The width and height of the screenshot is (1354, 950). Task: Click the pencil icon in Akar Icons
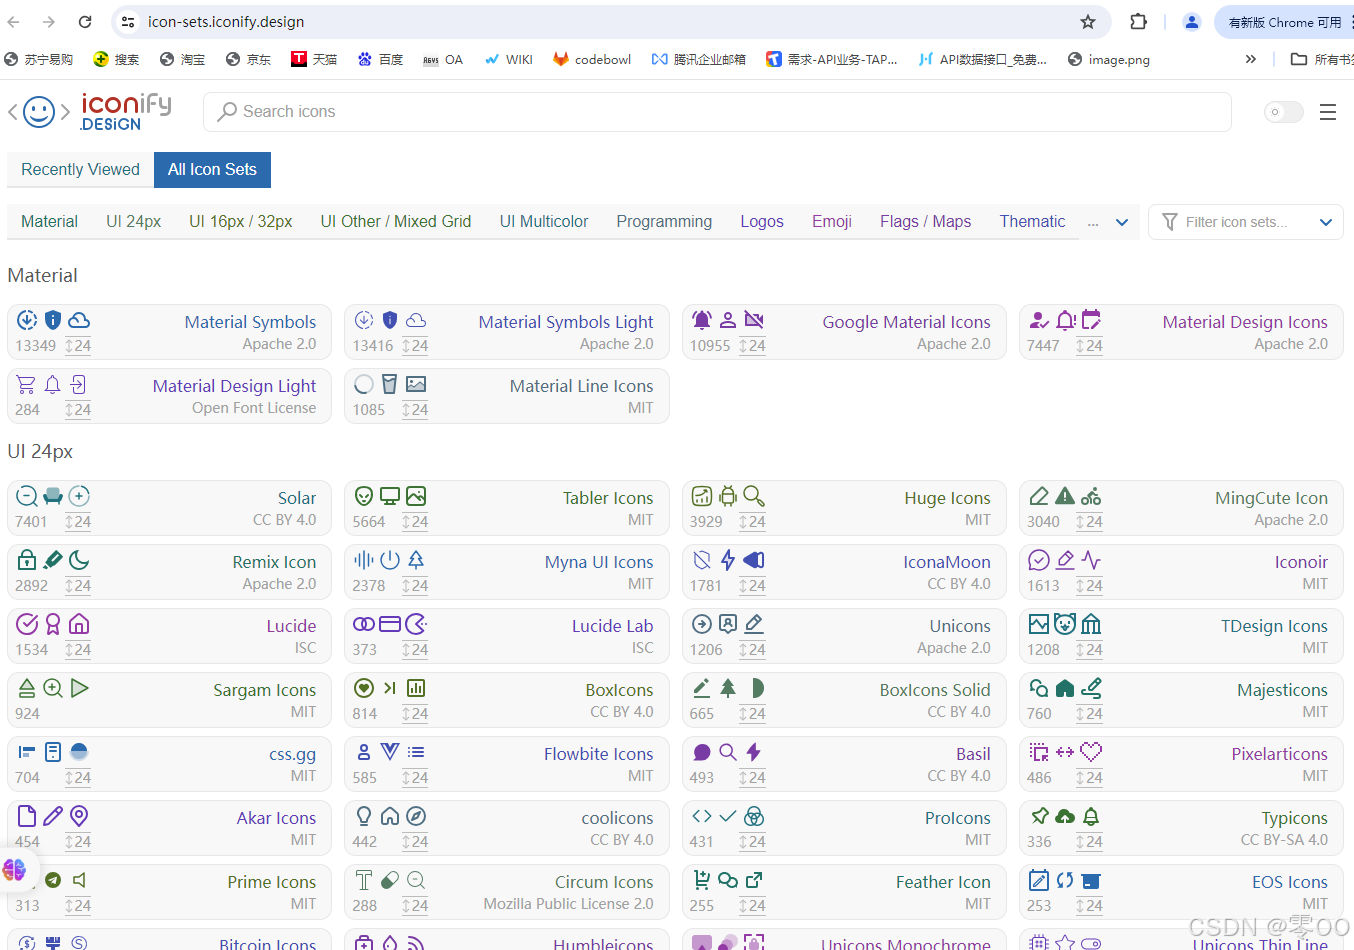53,816
